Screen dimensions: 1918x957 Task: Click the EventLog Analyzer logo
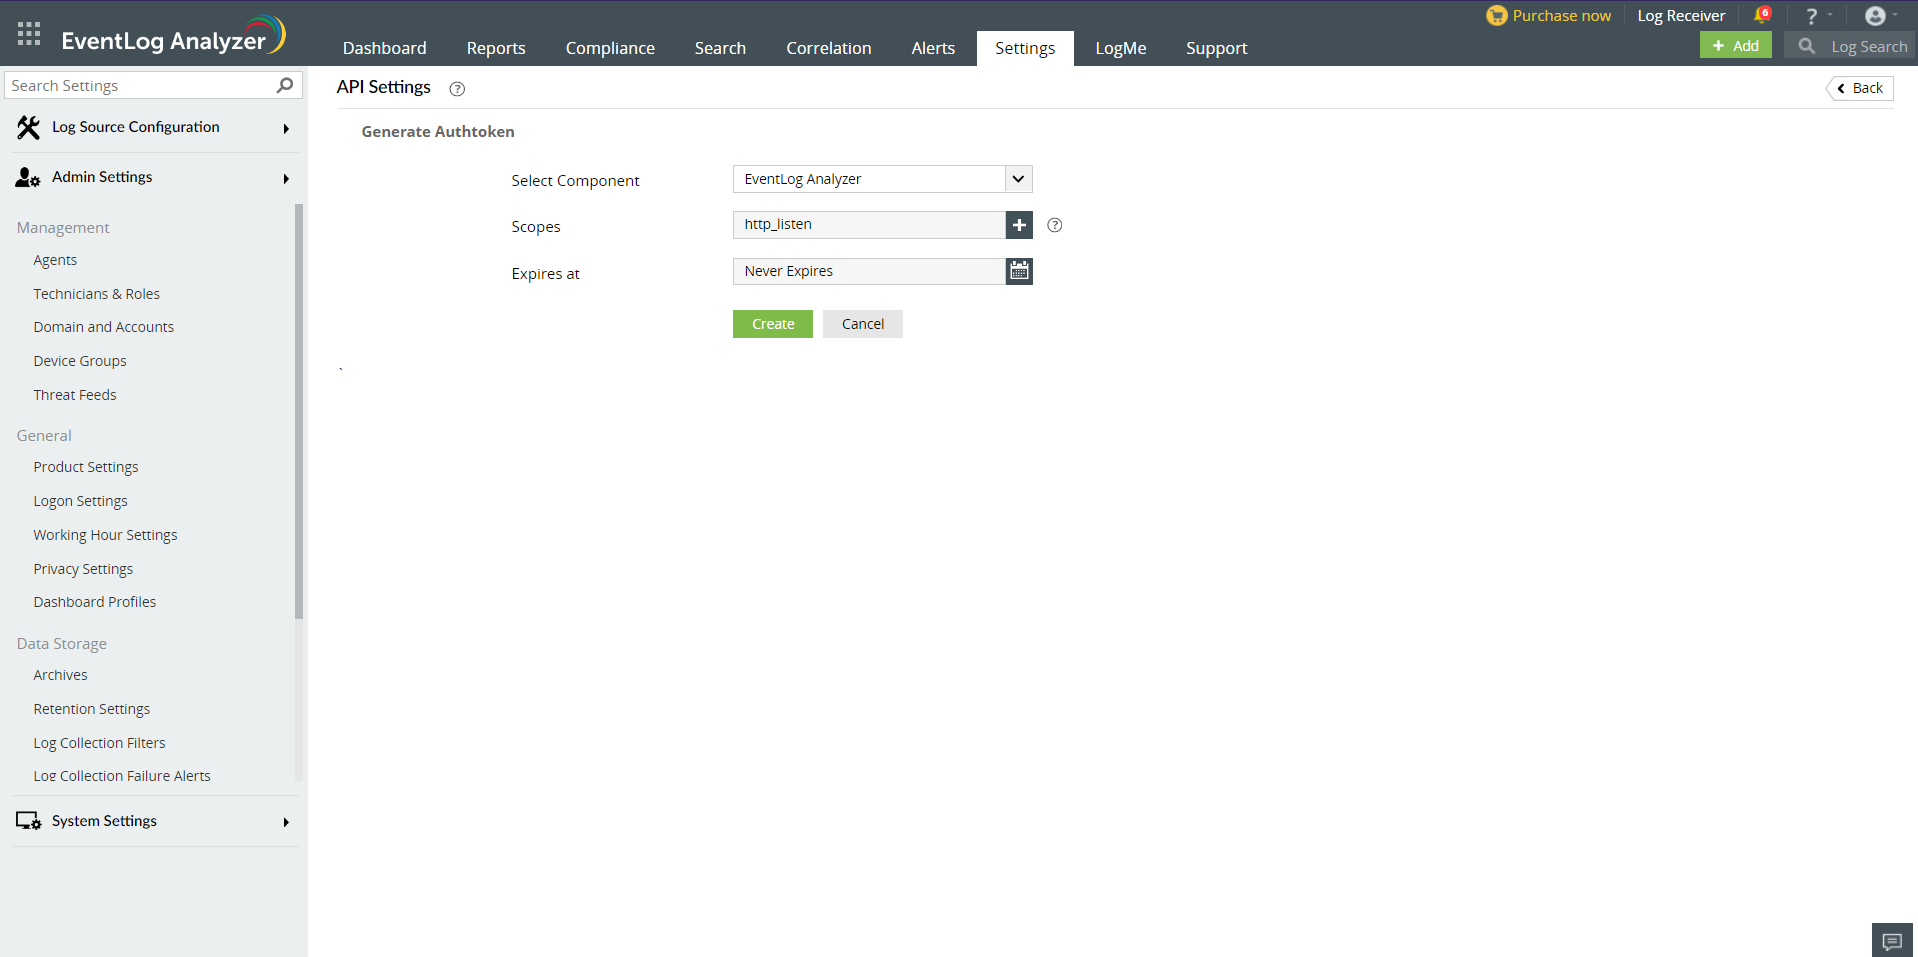pos(173,37)
